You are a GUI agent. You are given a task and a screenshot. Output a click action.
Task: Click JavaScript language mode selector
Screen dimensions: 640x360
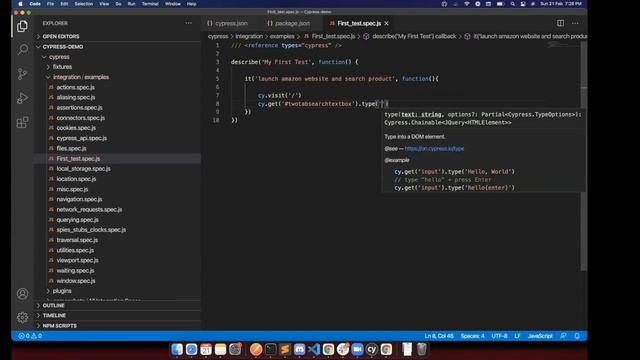click(540, 336)
